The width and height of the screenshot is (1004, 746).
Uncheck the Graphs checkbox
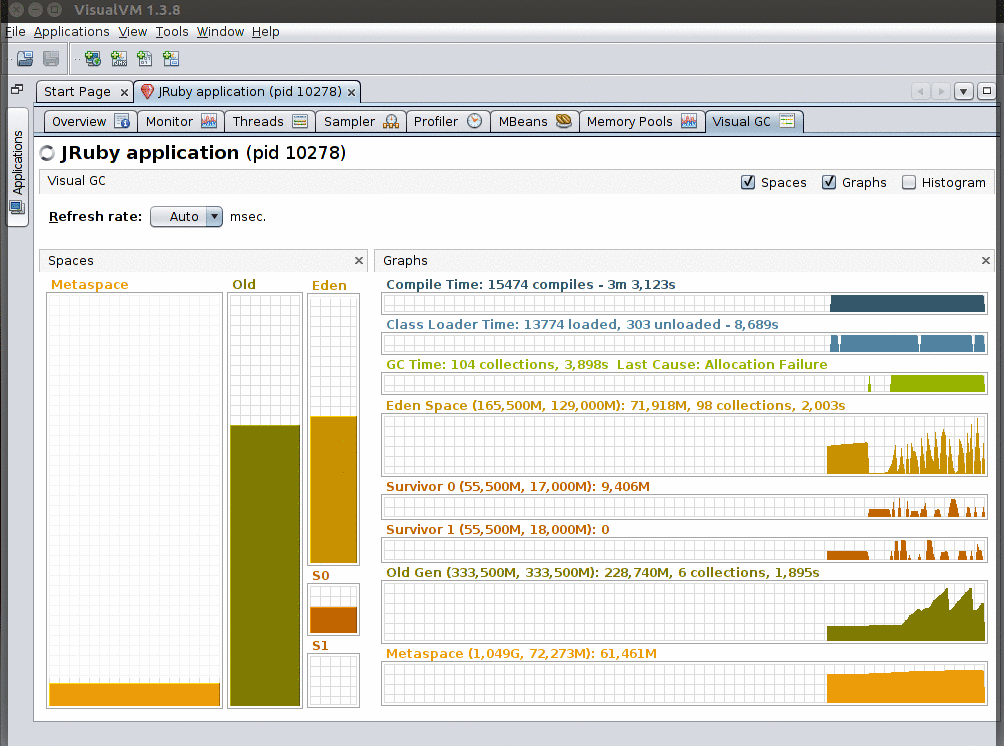click(x=829, y=182)
